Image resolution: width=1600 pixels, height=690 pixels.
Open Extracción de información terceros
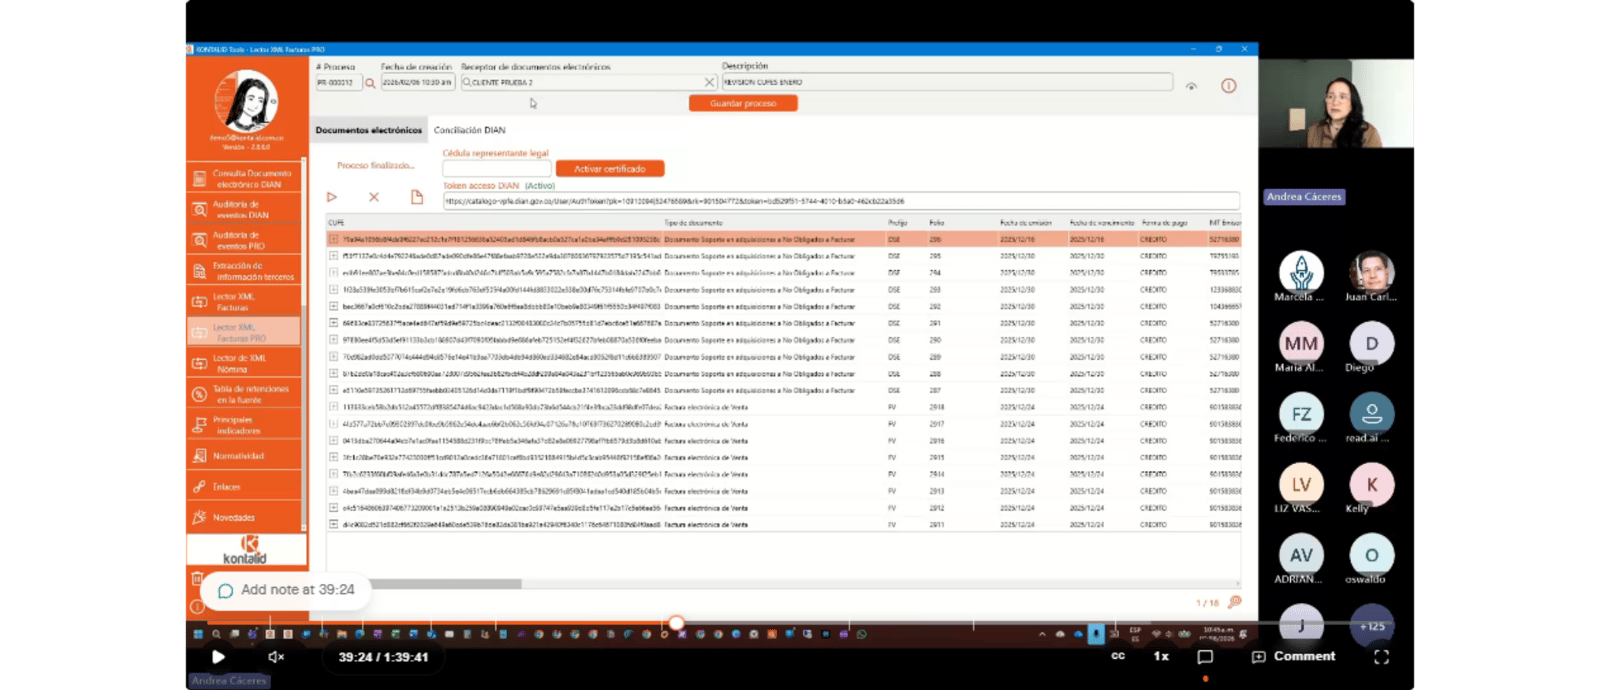click(244, 271)
